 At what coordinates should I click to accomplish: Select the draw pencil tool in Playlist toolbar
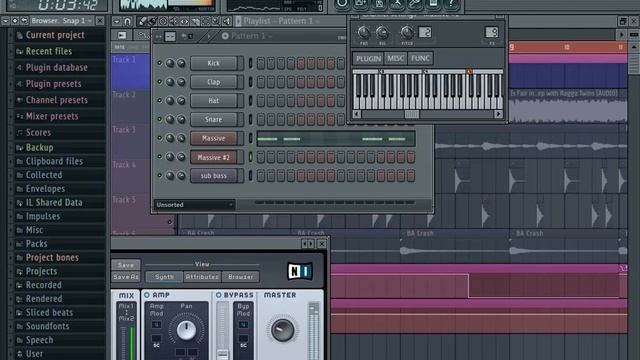tap(142, 21)
